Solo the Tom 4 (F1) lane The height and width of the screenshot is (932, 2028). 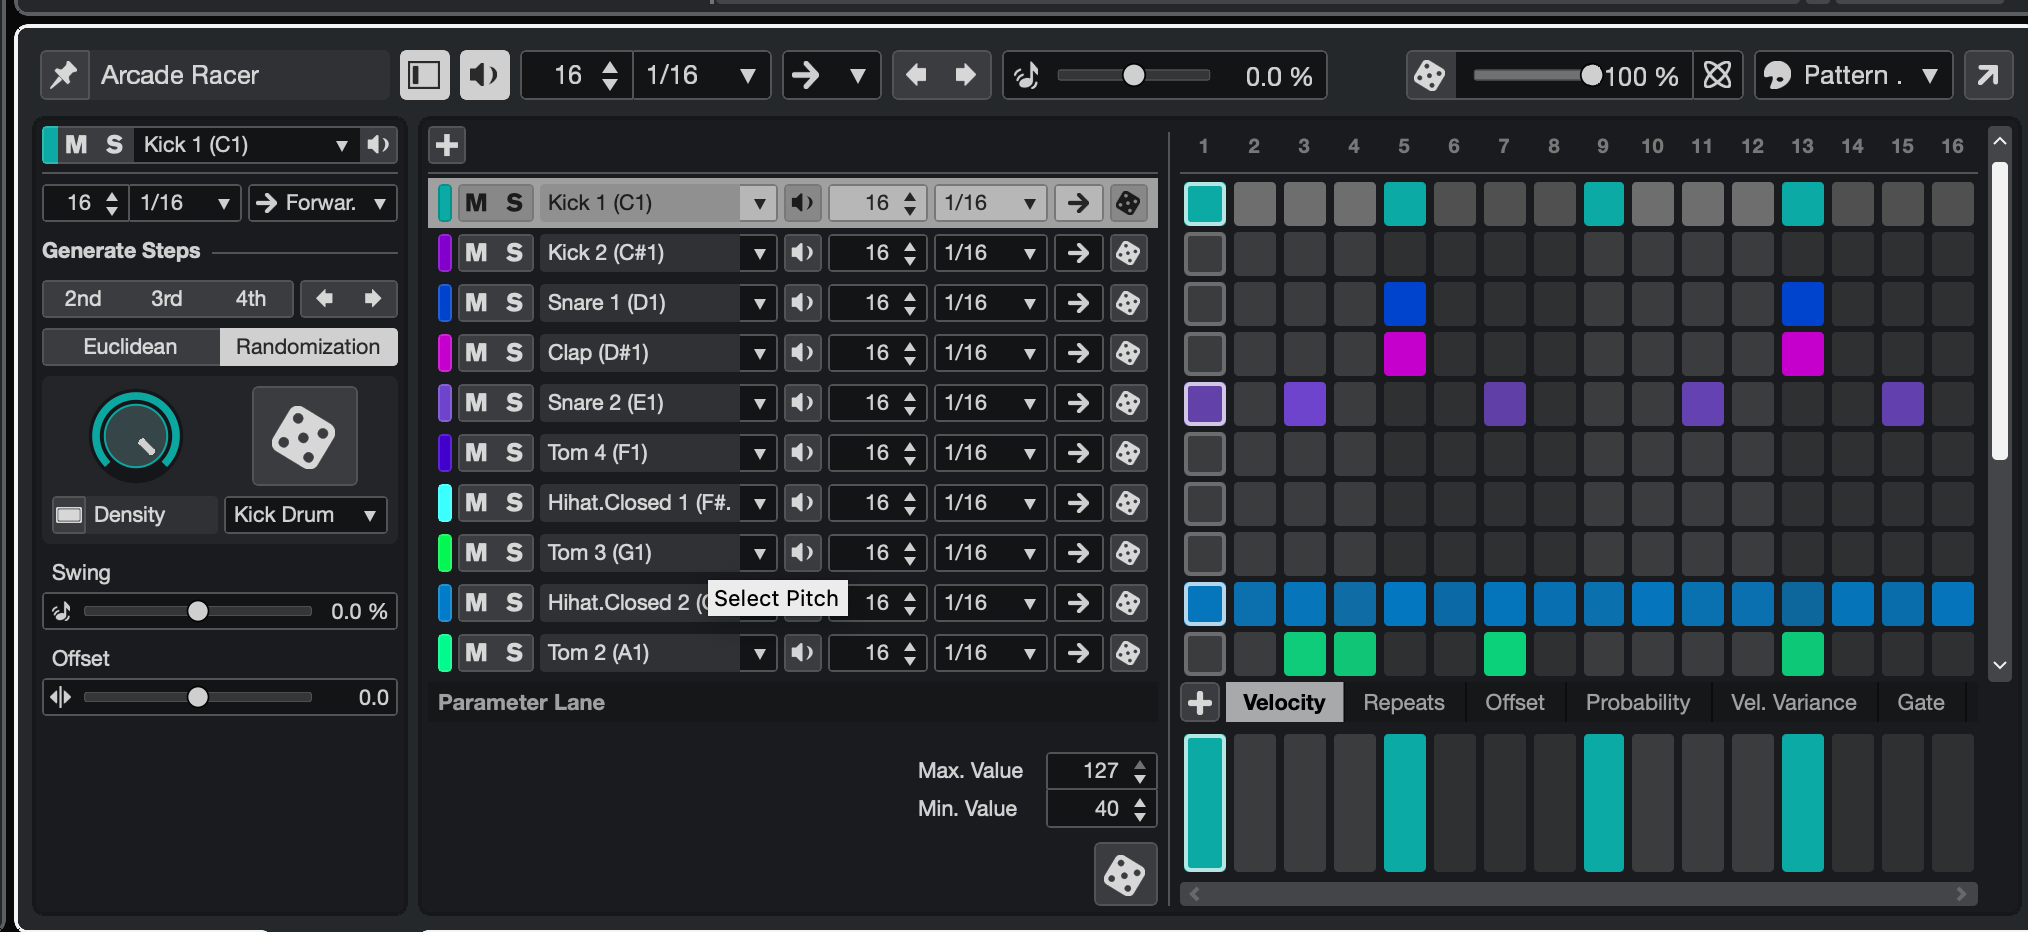click(514, 453)
